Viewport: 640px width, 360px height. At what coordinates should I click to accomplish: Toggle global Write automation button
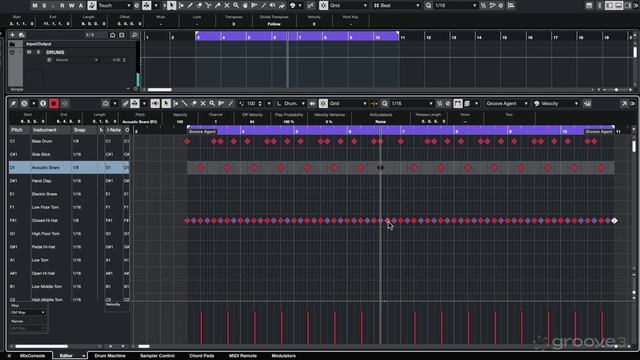(x=71, y=6)
